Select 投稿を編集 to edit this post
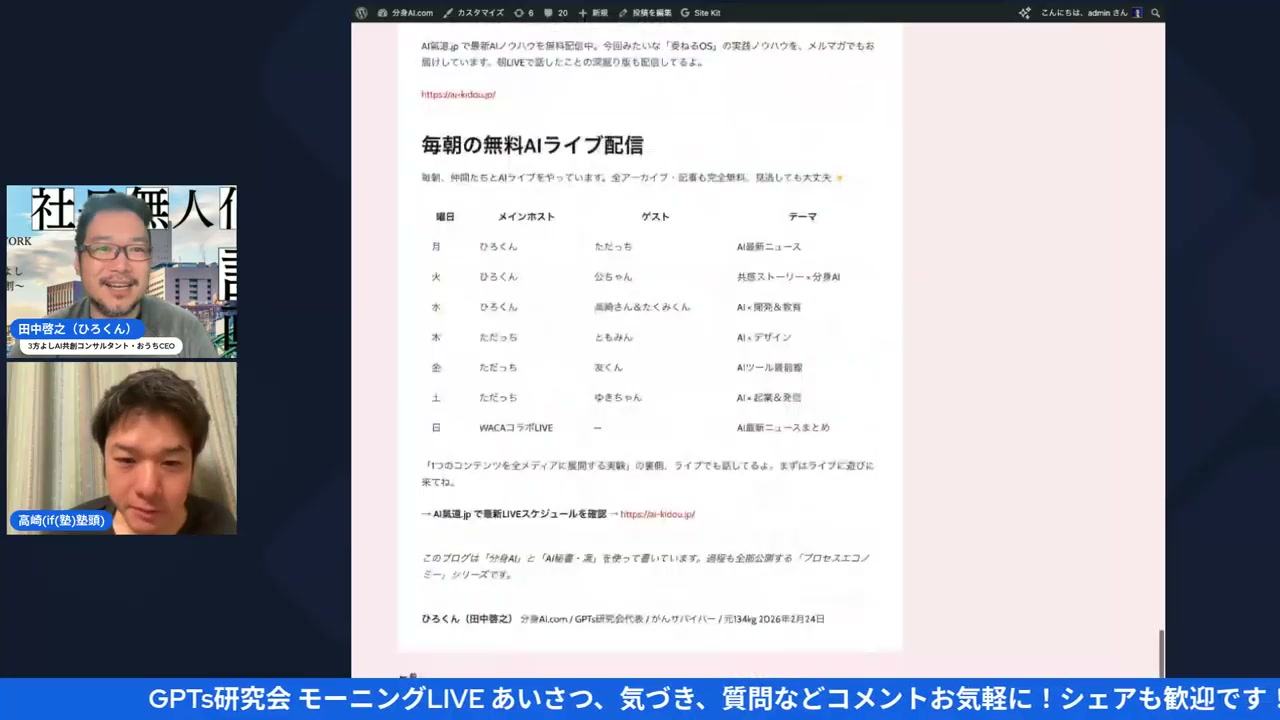Screen dimensions: 1280x720 [651, 12]
